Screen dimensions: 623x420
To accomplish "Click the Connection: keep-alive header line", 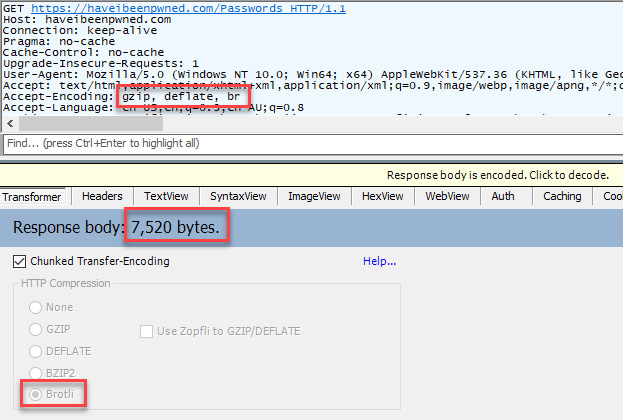I will click(x=80, y=31).
